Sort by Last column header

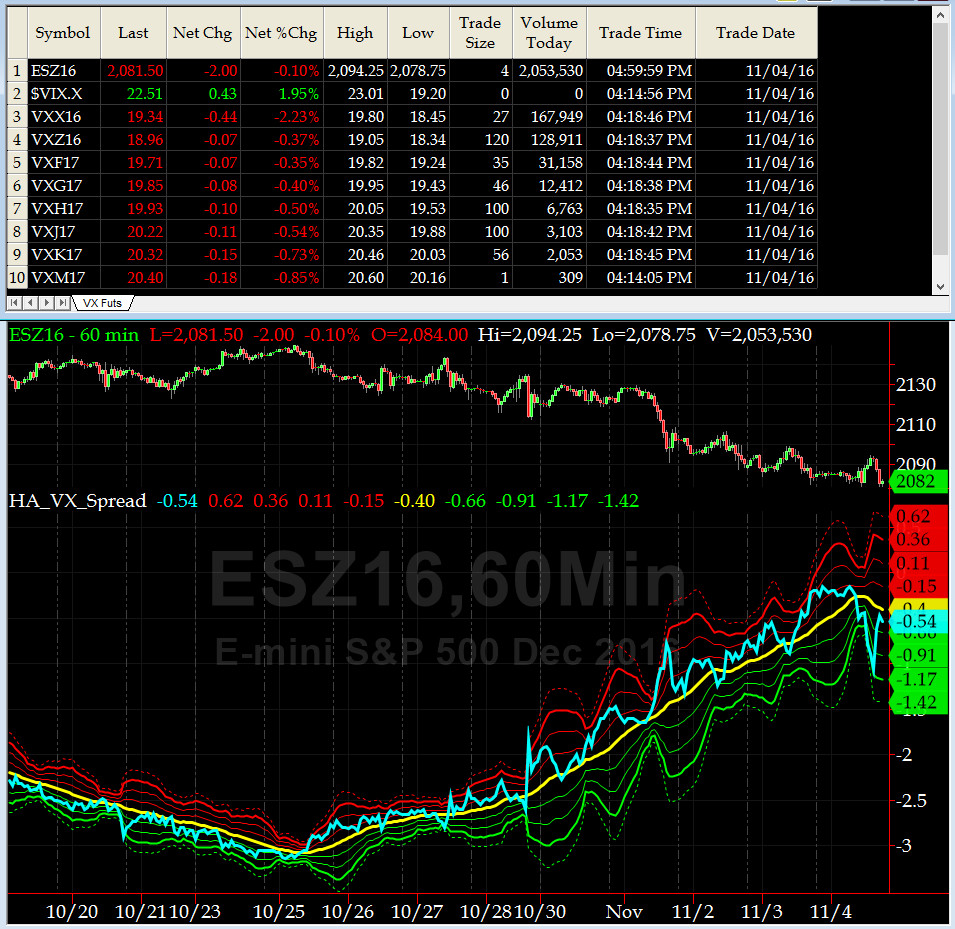[x=133, y=33]
